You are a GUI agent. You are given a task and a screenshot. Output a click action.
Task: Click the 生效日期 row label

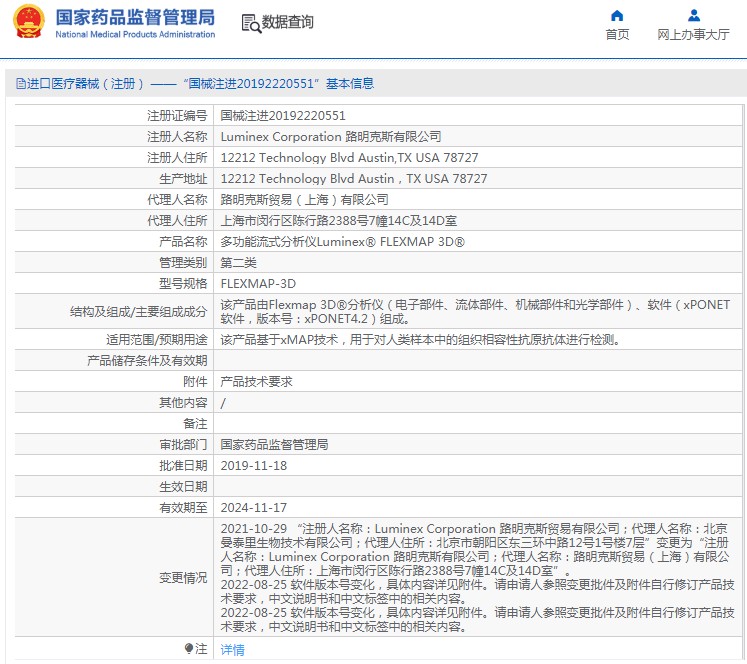click(183, 486)
